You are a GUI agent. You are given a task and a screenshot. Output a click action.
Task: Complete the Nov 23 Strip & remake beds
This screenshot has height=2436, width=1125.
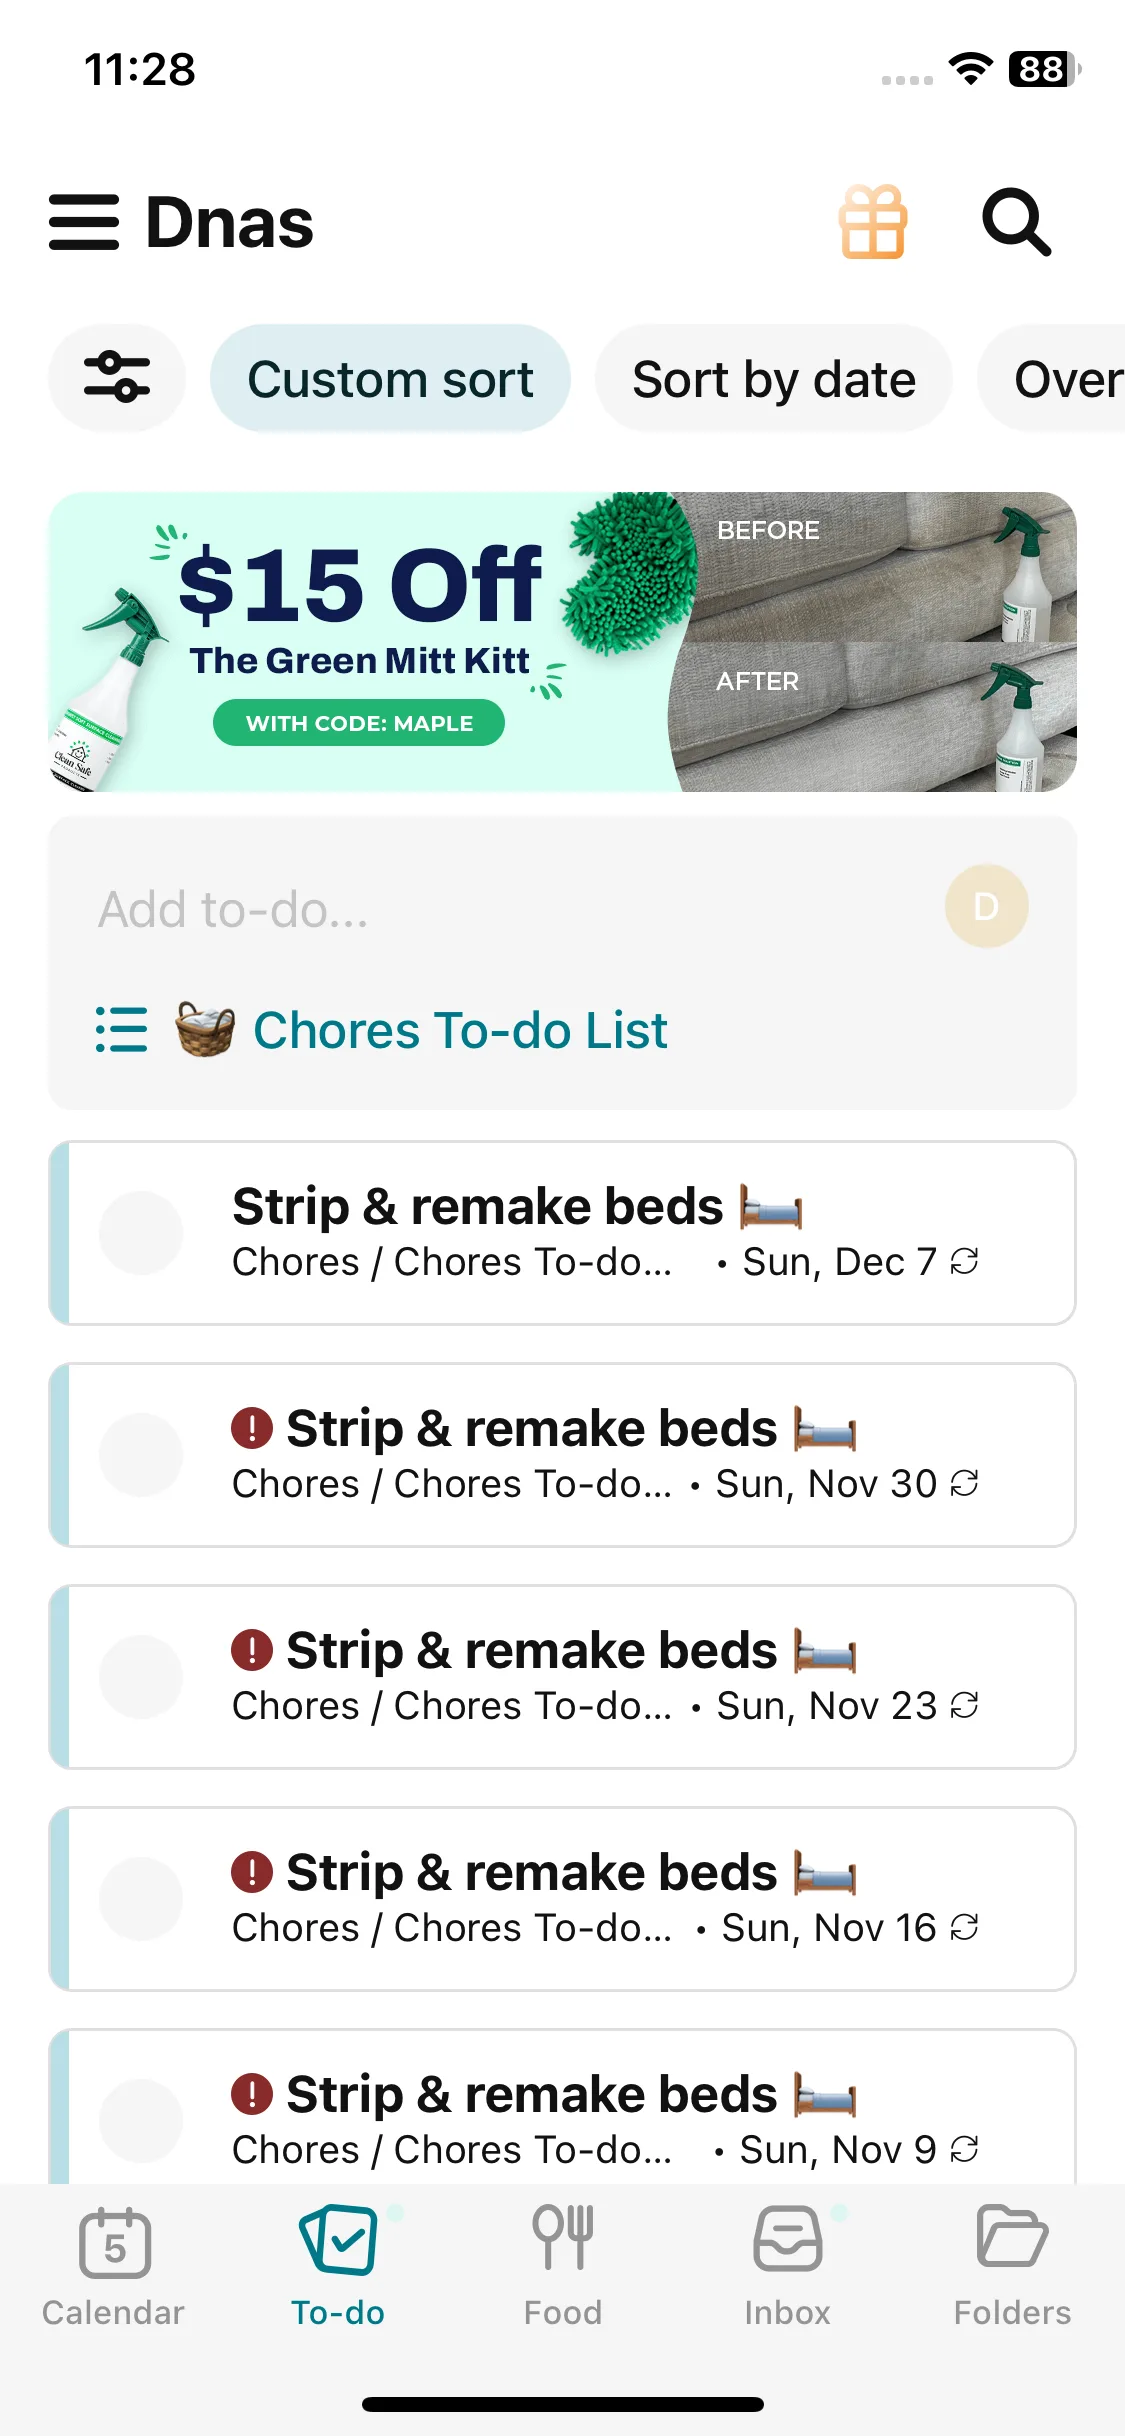tap(141, 1677)
